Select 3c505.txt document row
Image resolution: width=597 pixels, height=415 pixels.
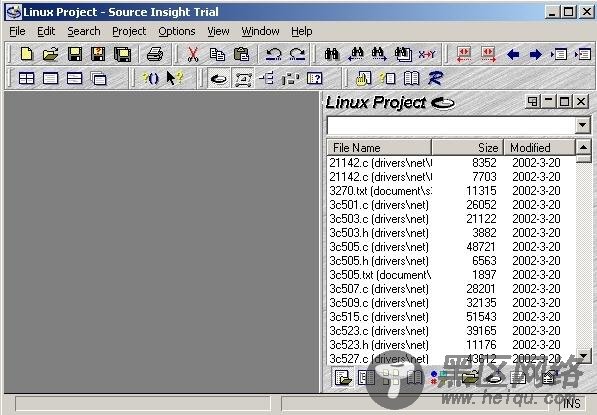click(451, 275)
